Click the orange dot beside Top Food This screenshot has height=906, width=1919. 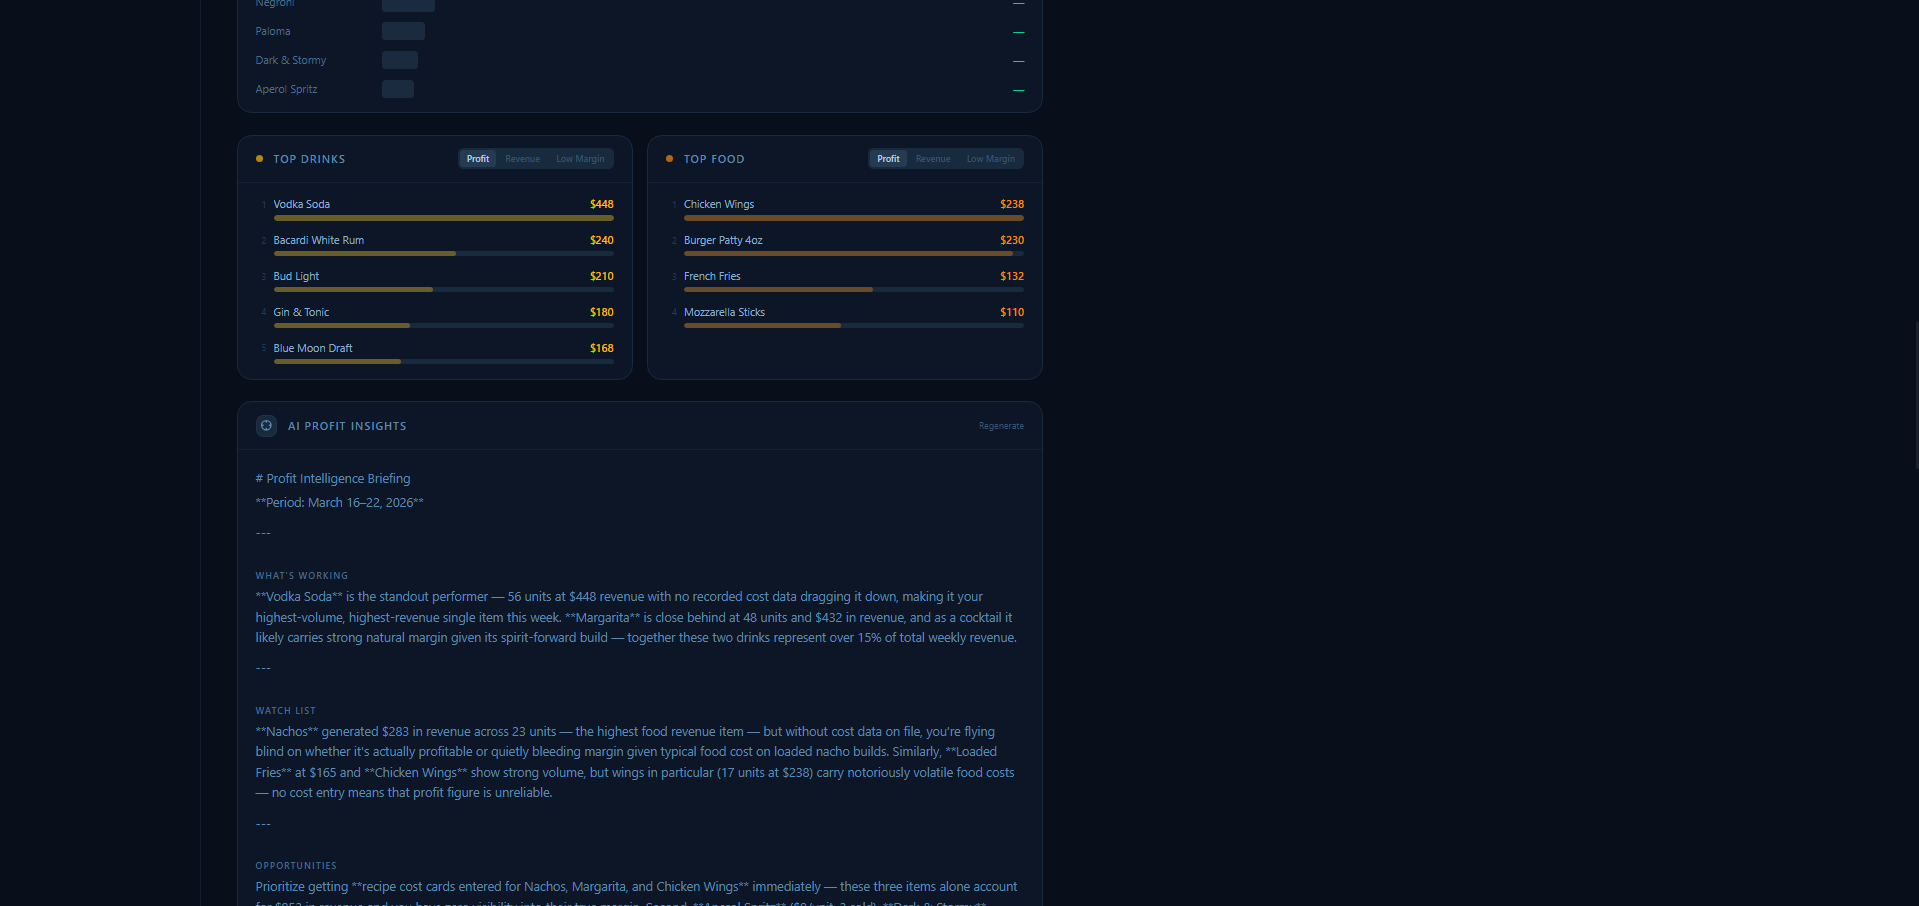[x=670, y=159]
